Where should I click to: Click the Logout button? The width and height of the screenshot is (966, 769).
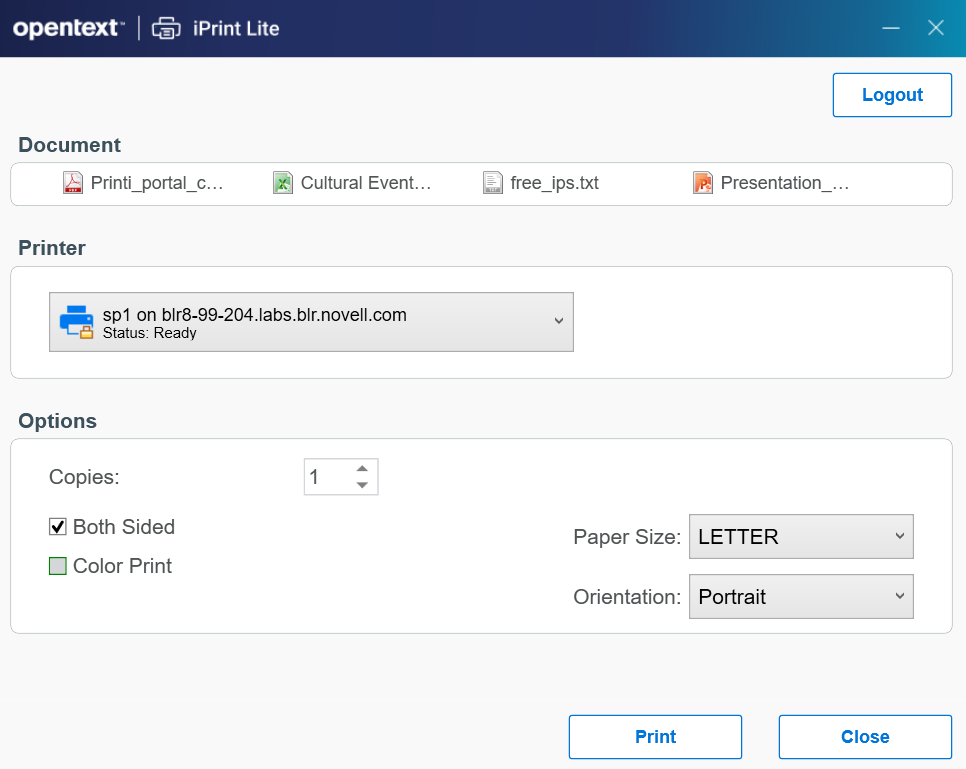click(892, 95)
